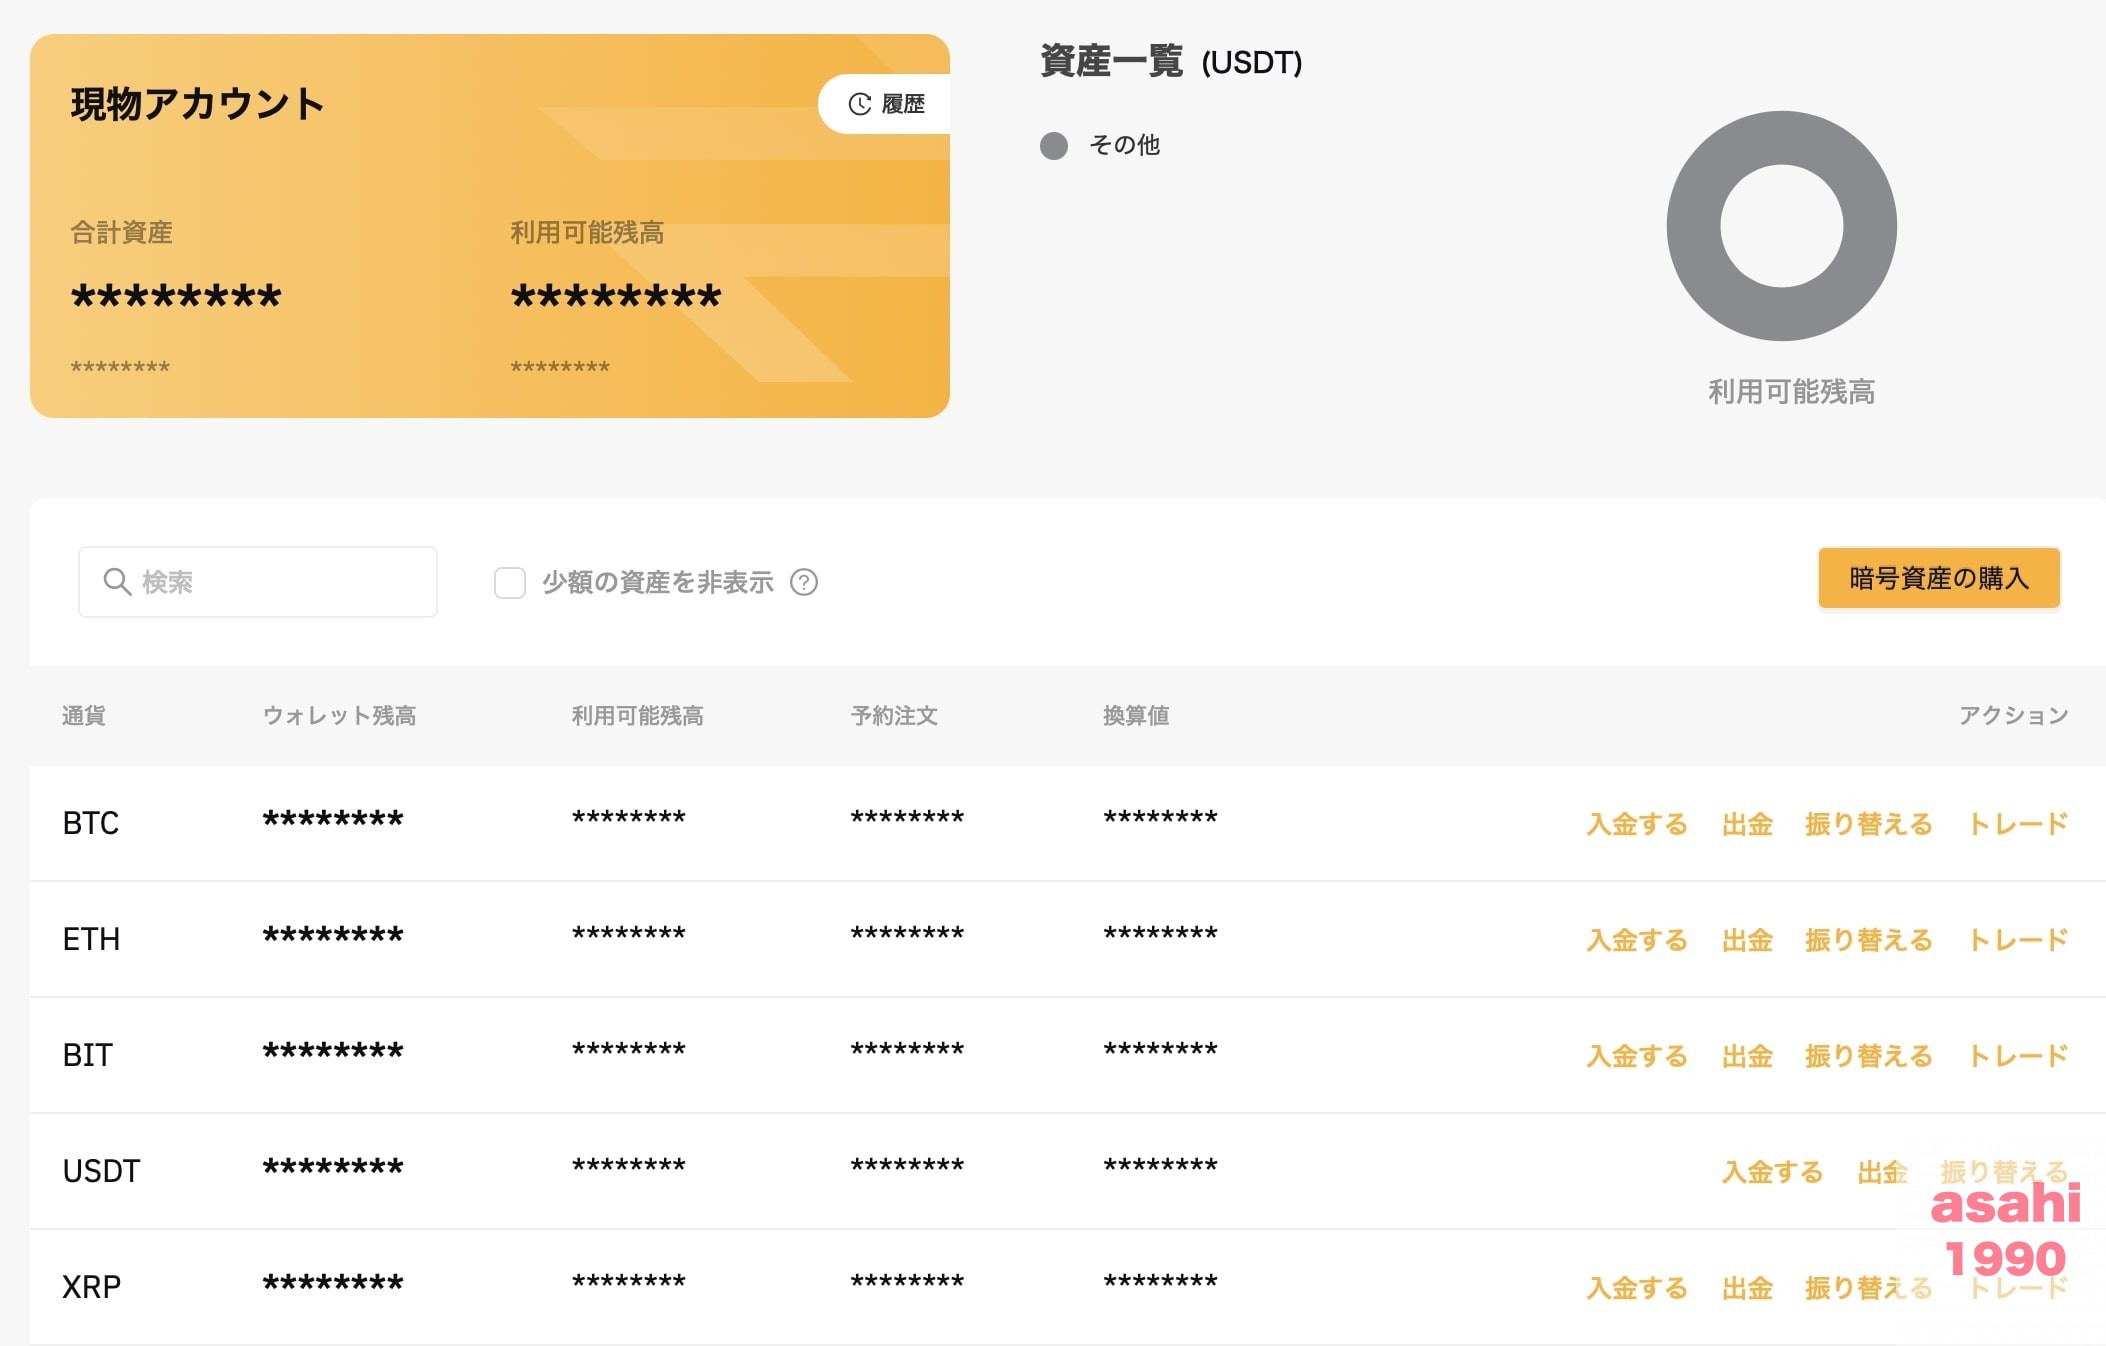The width and height of the screenshot is (2106, 1346).
Task: Select the ETH currency label
Action: (91, 939)
